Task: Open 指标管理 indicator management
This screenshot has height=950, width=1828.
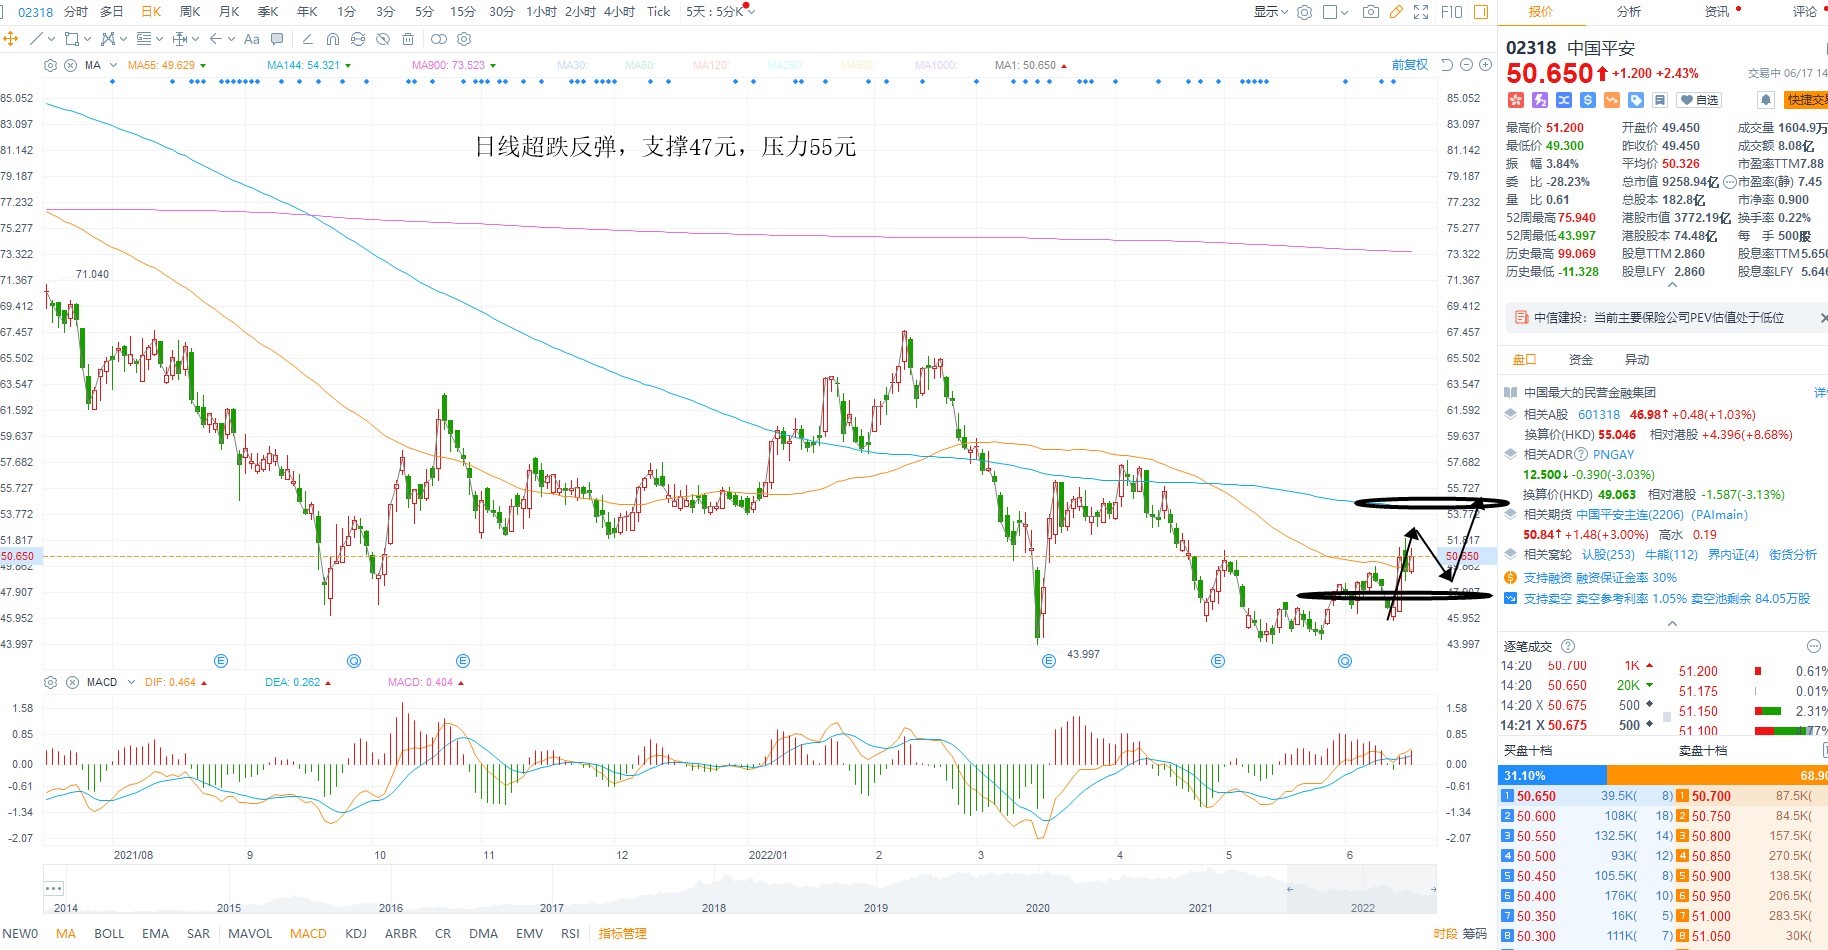Action: pyautogui.click(x=622, y=934)
